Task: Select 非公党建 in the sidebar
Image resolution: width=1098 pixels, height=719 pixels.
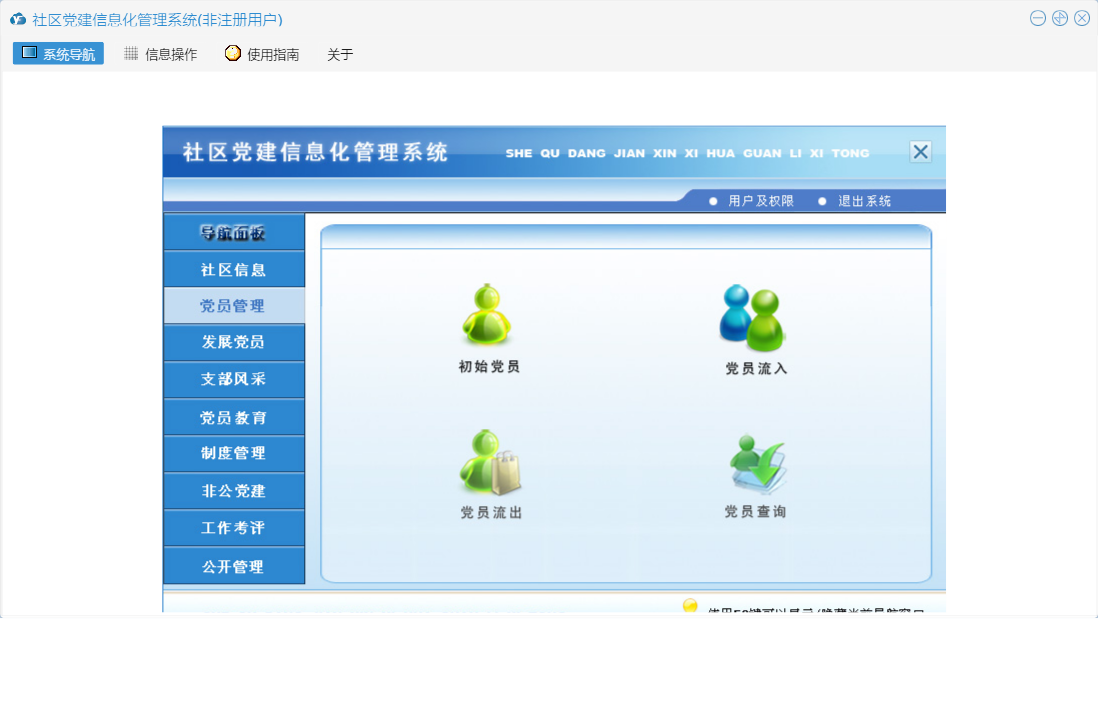Action: (x=234, y=491)
